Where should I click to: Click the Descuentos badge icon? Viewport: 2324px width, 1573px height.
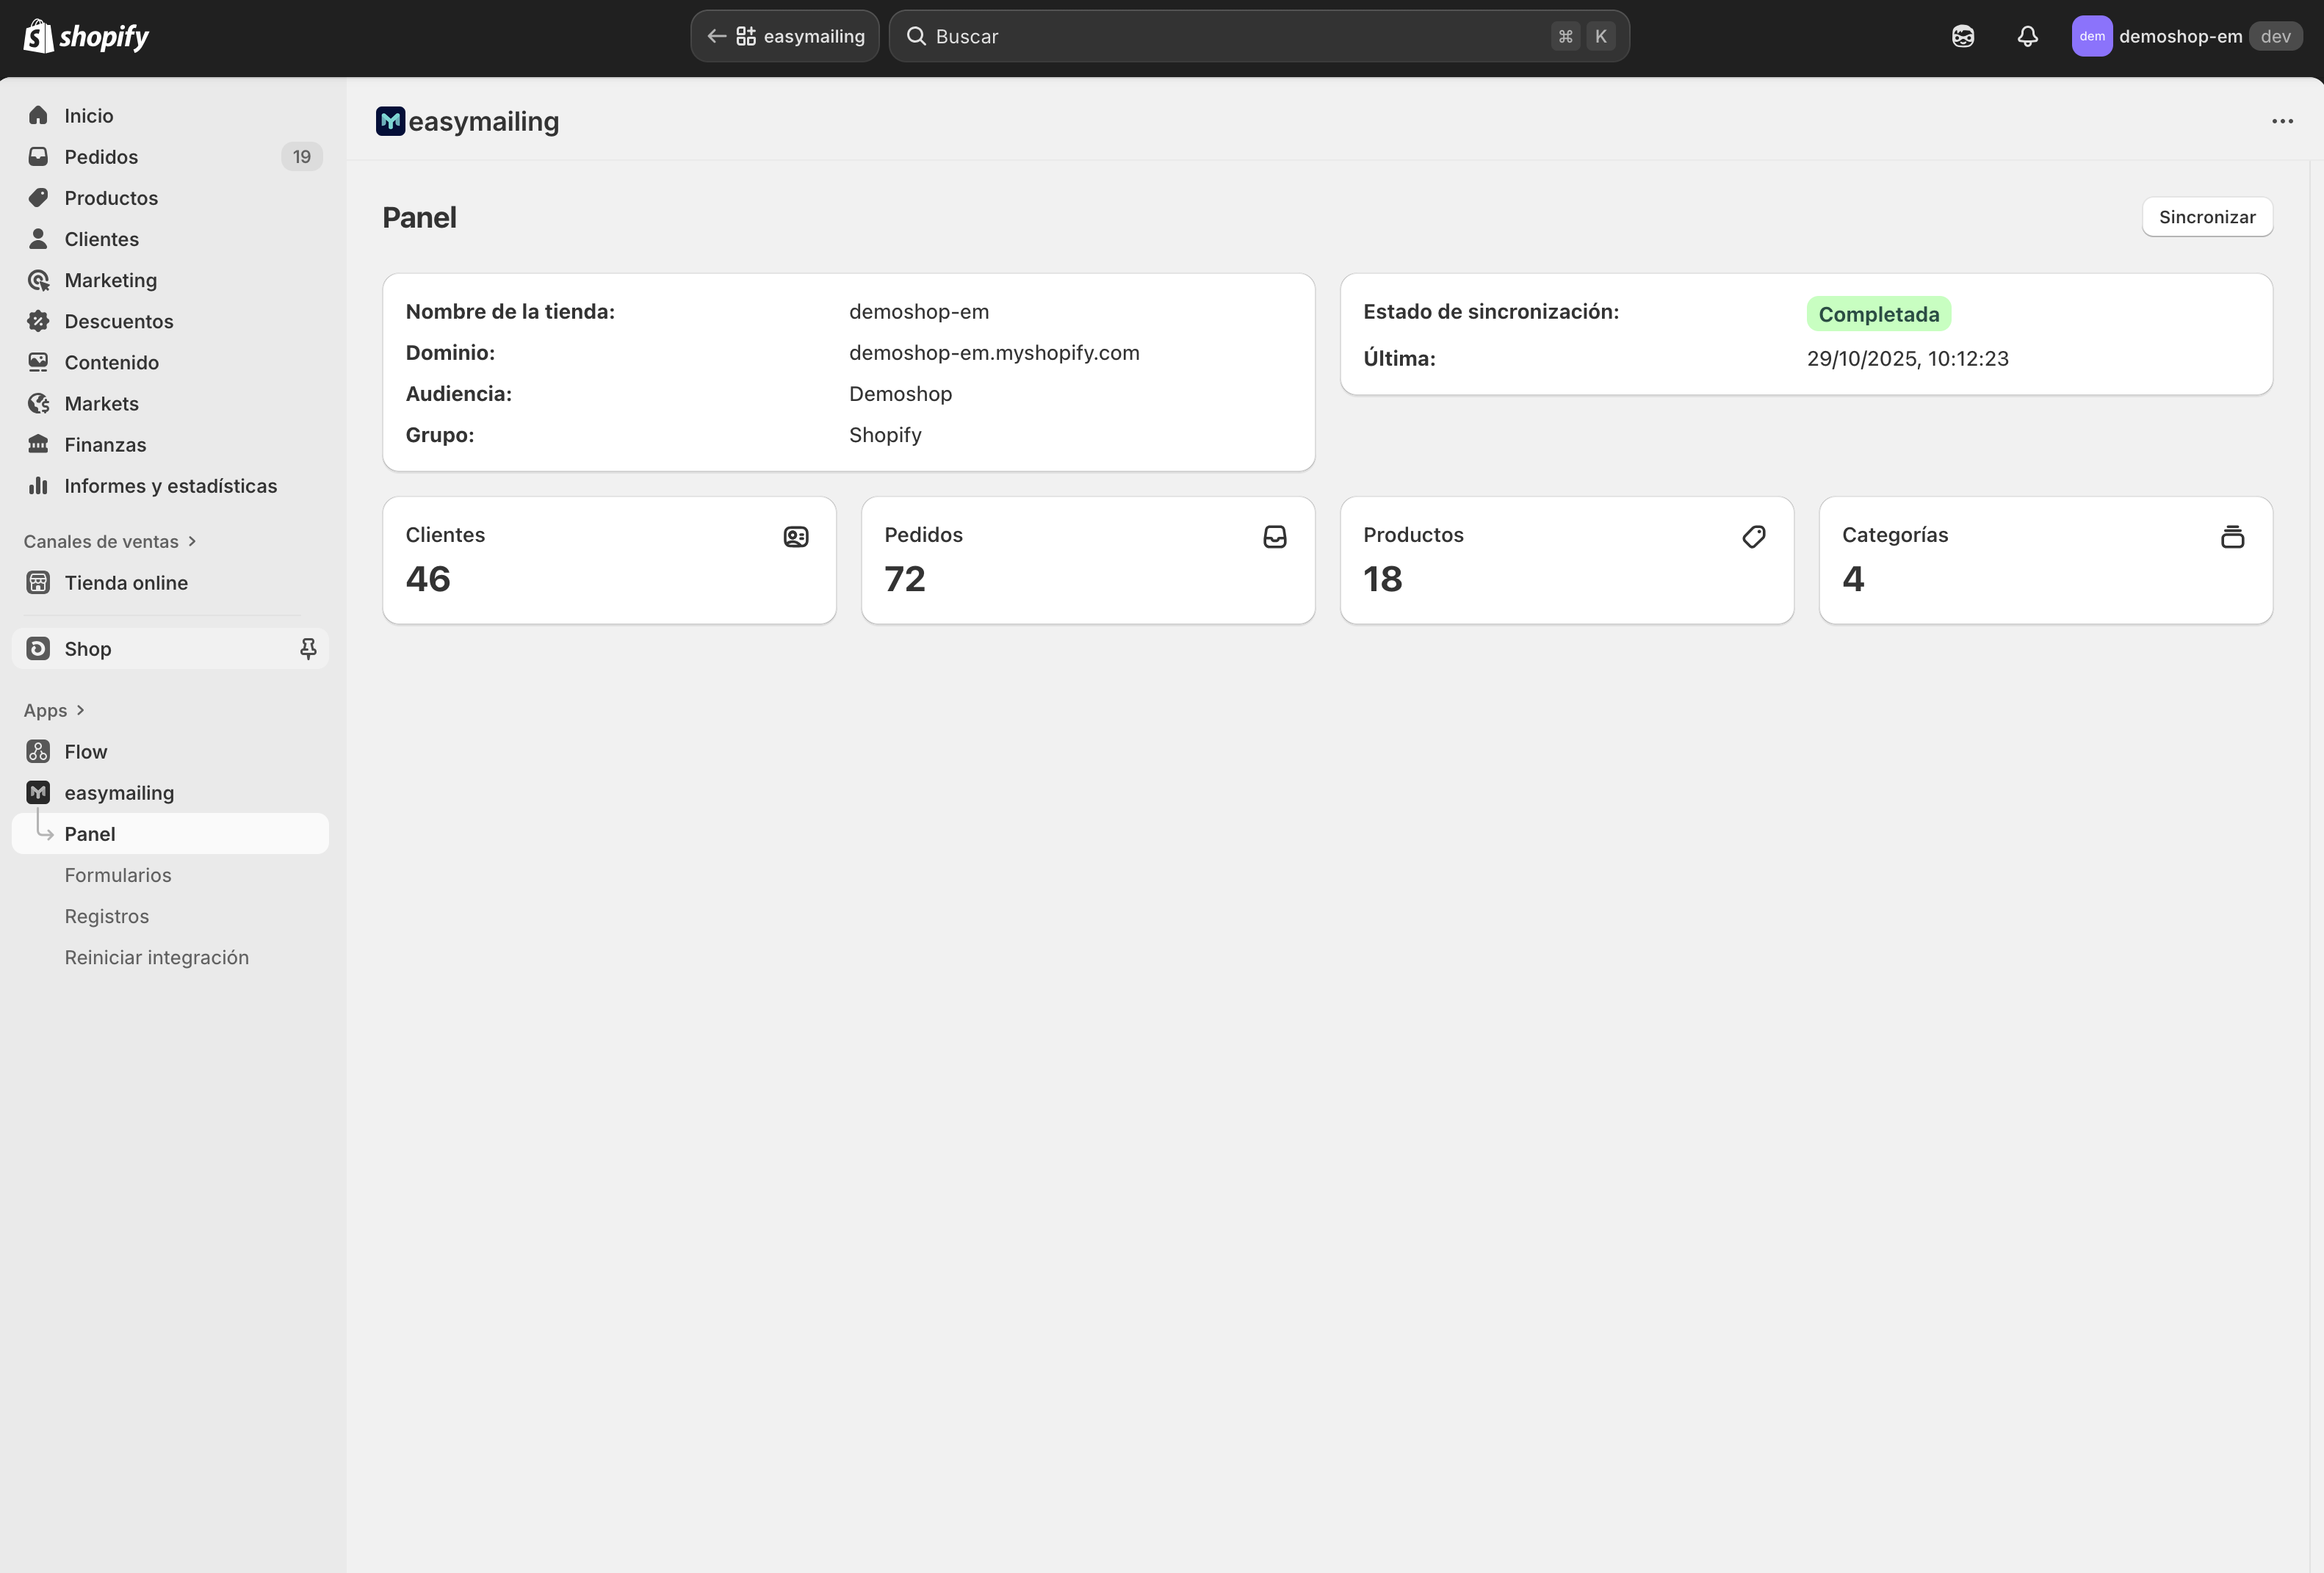point(38,321)
